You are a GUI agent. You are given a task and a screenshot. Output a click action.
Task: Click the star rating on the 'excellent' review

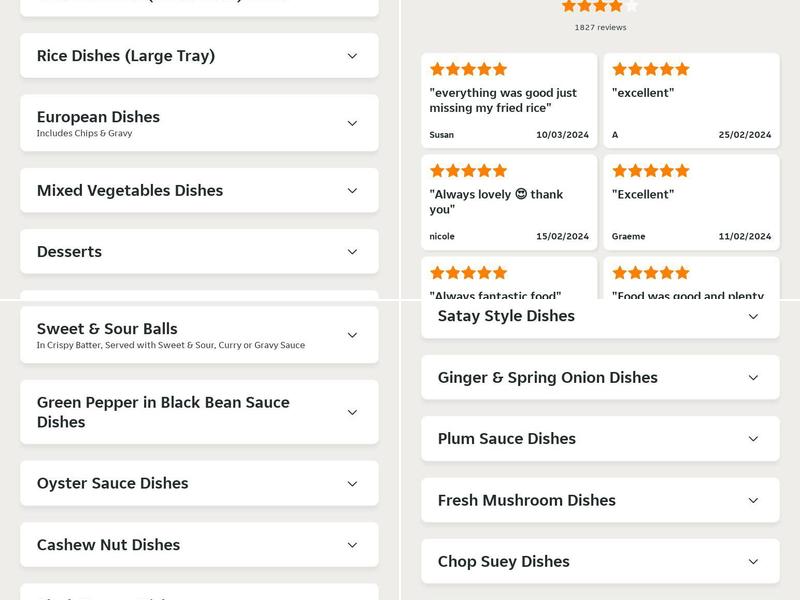point(649,69)
